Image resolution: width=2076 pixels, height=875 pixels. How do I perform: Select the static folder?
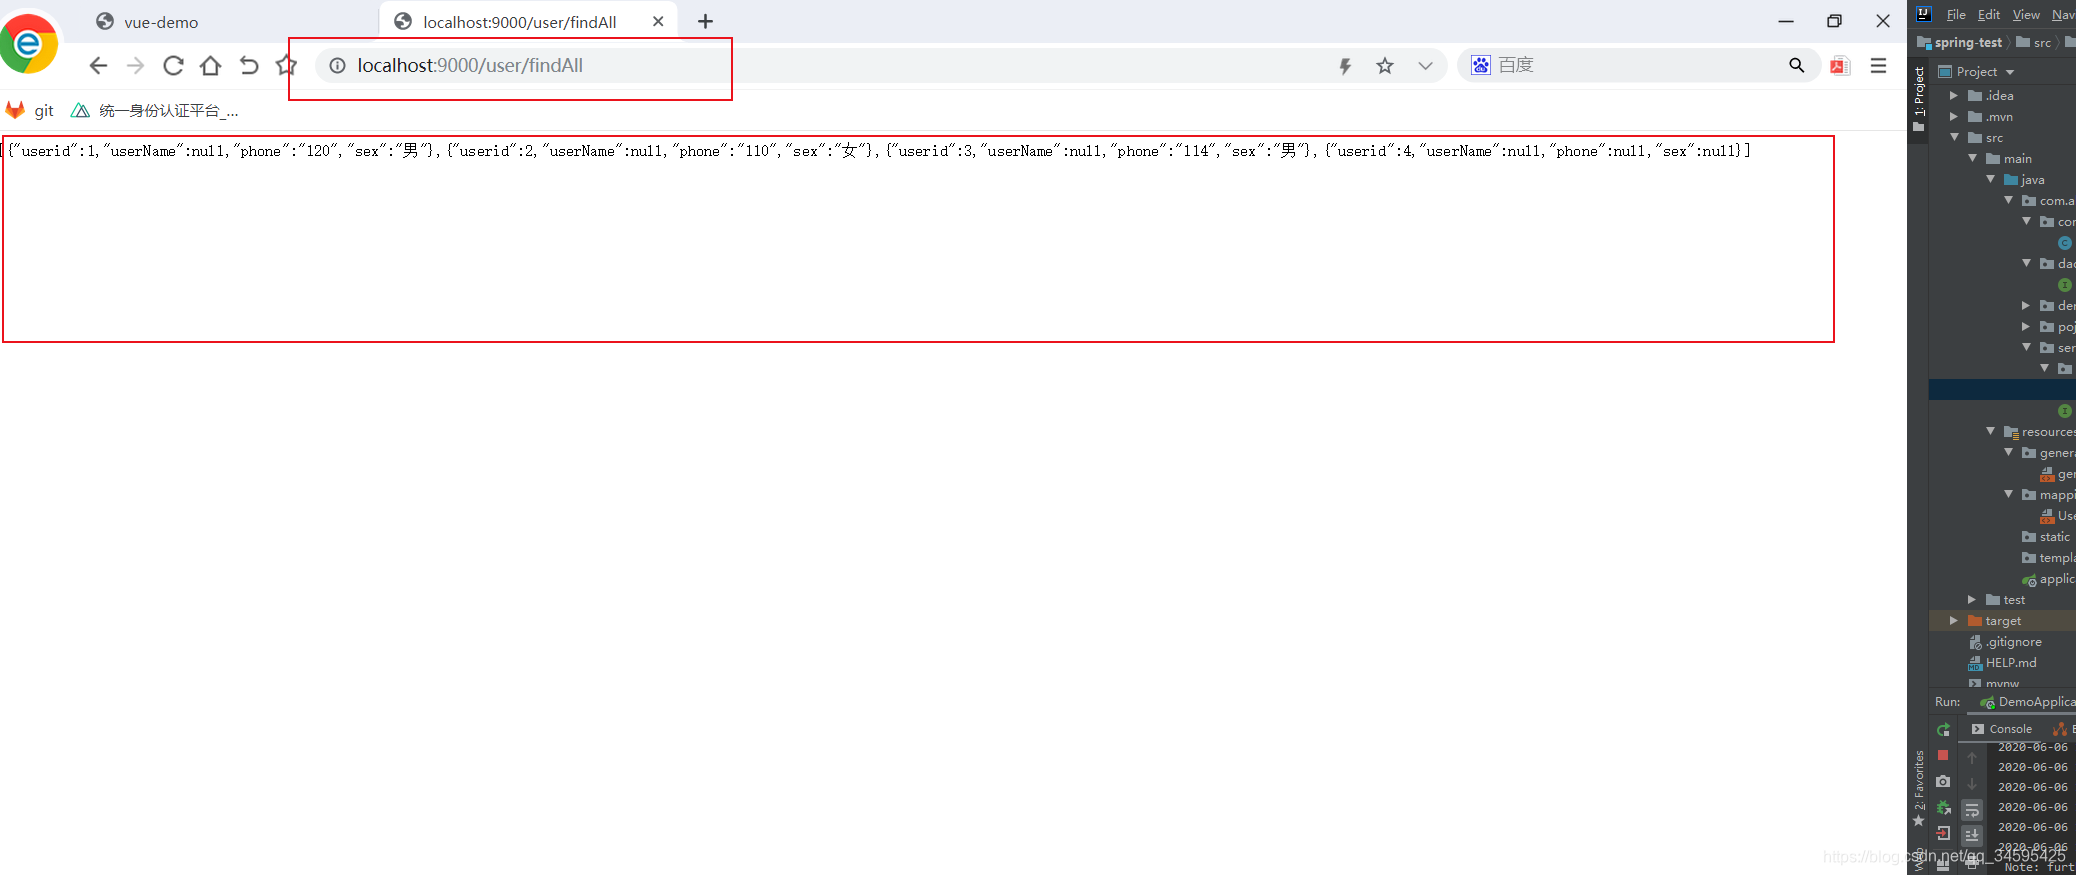click(x=2046, y=537)
